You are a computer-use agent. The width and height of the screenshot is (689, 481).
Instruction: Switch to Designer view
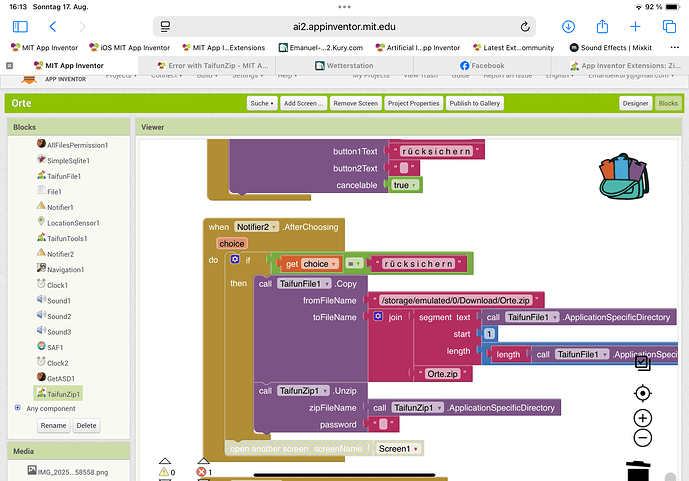coord(635,103)
